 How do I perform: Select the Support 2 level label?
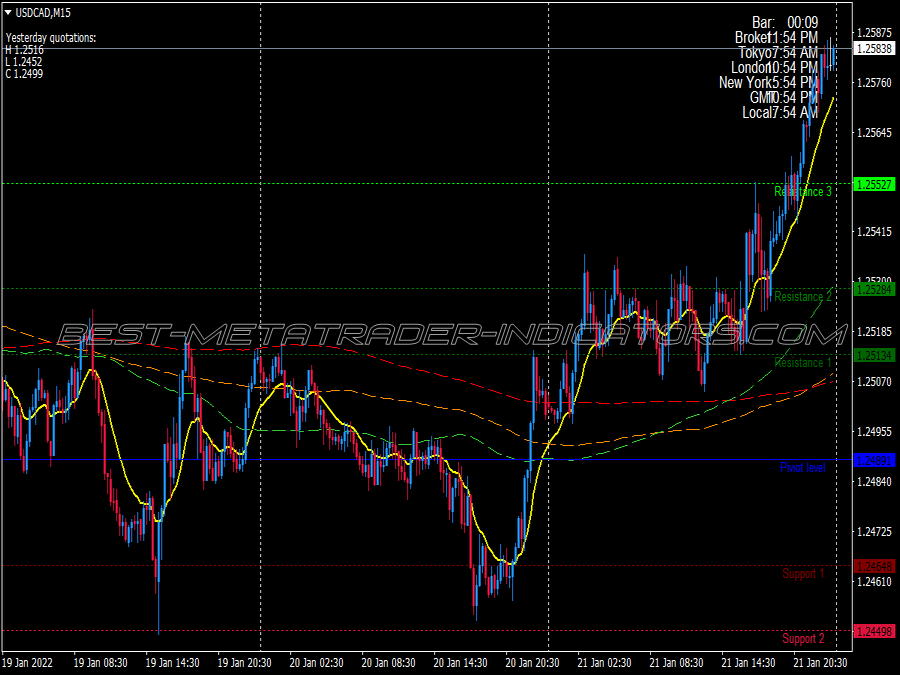click(803, 639)
